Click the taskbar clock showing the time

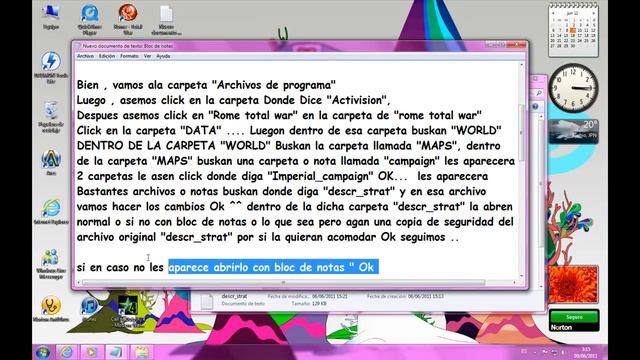(587, 352)
